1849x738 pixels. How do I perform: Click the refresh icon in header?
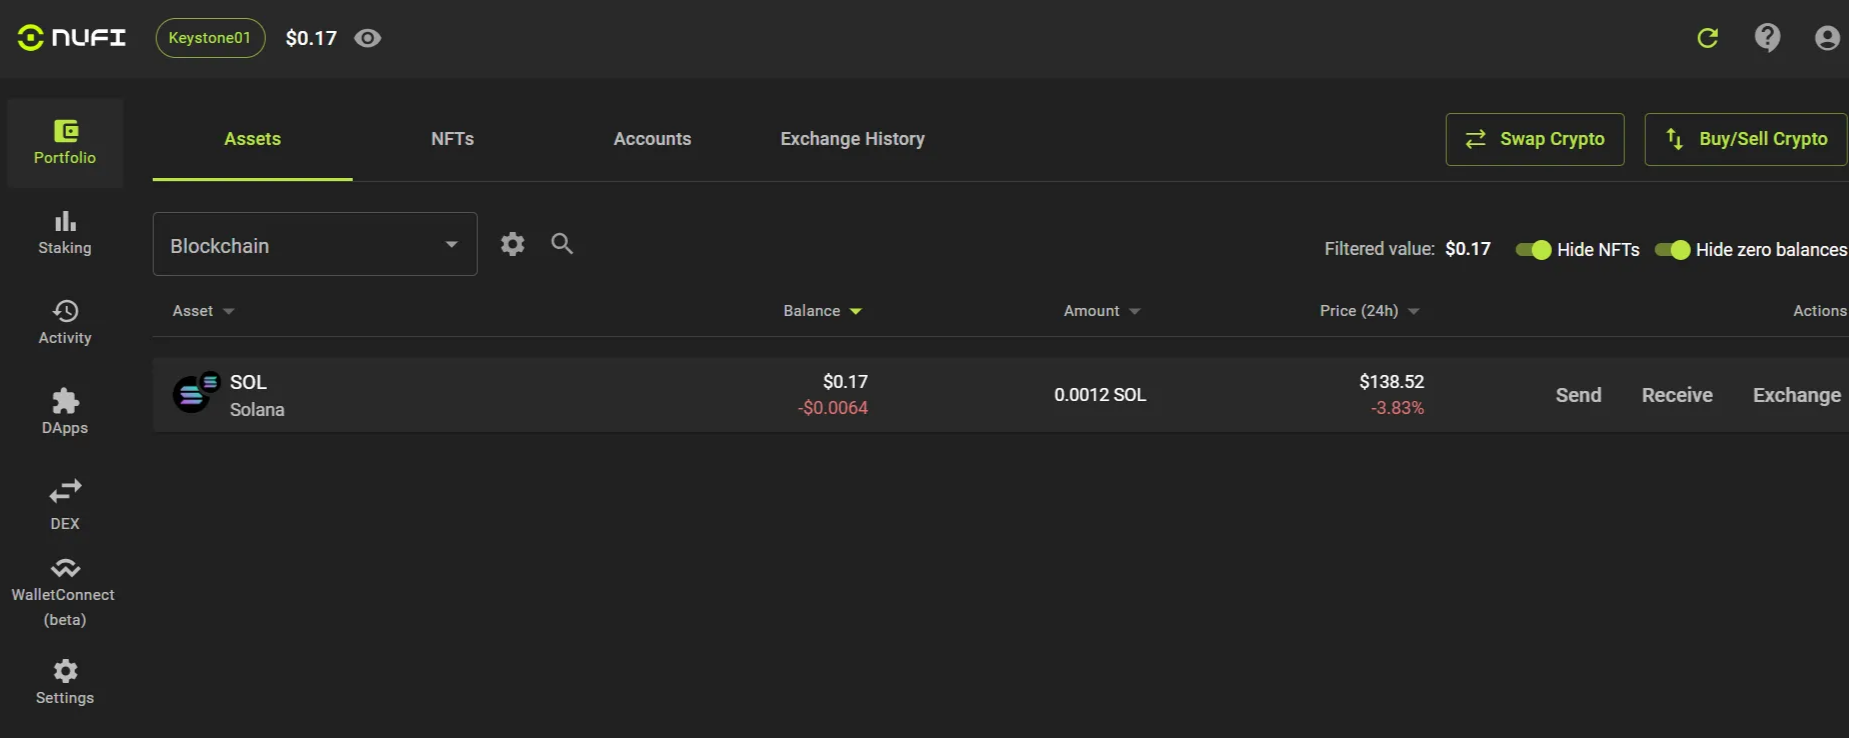point(1707,38)
